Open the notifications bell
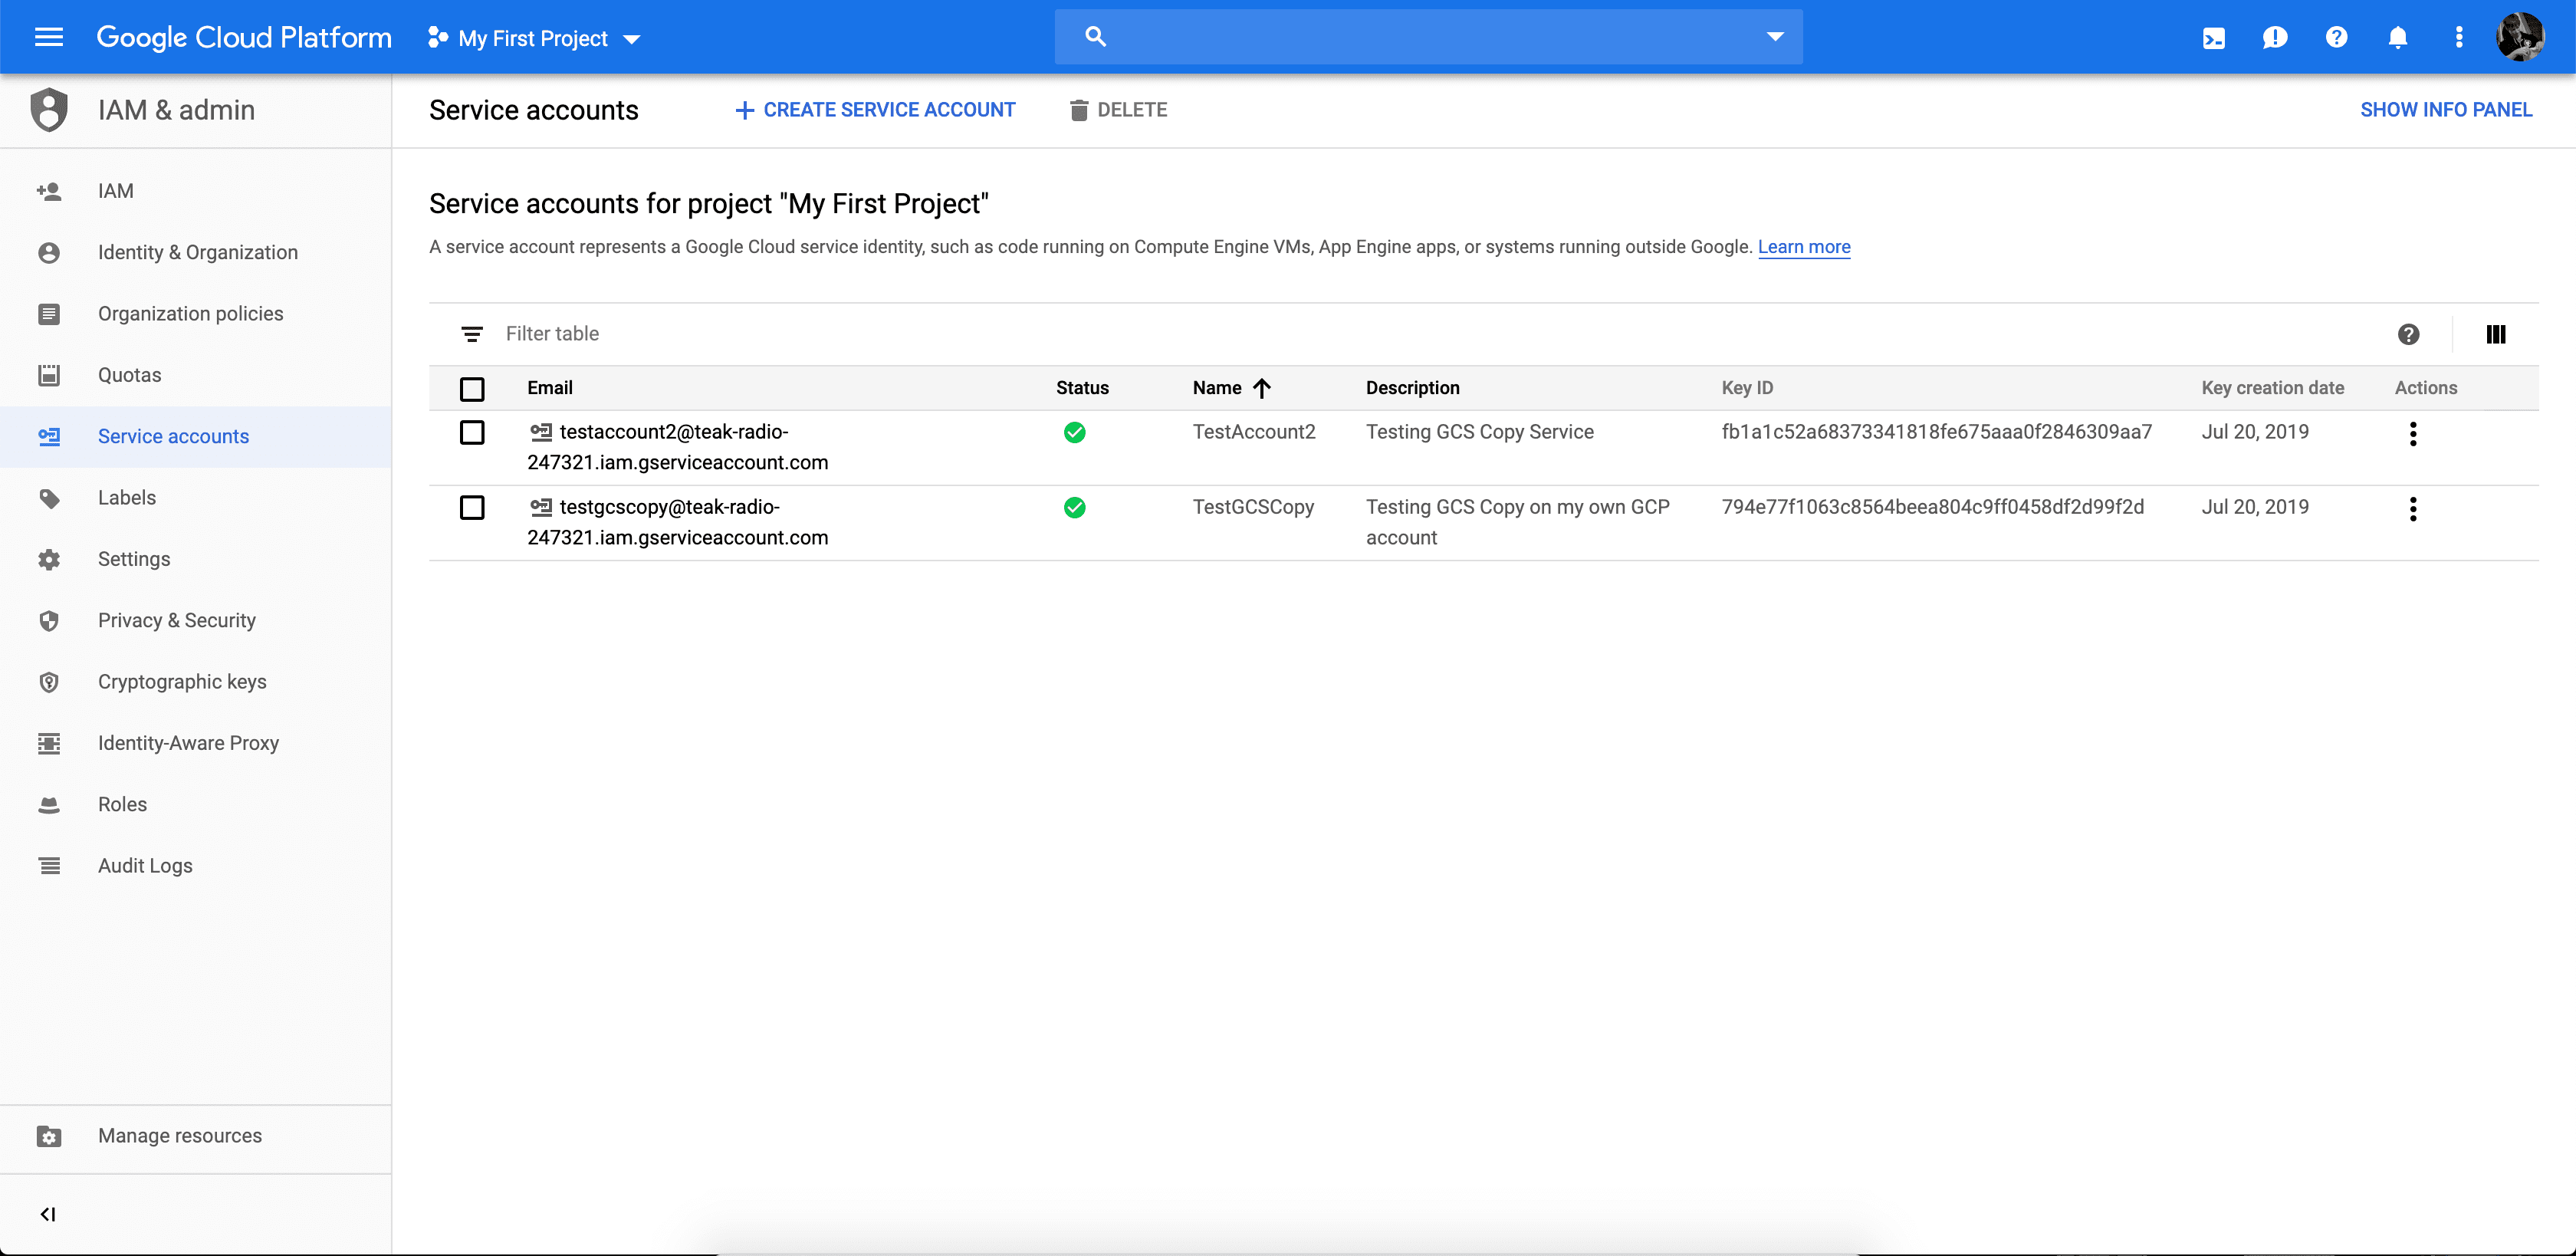The height and width of the screenshot is (1256, 2576). tap(2398, 37)
